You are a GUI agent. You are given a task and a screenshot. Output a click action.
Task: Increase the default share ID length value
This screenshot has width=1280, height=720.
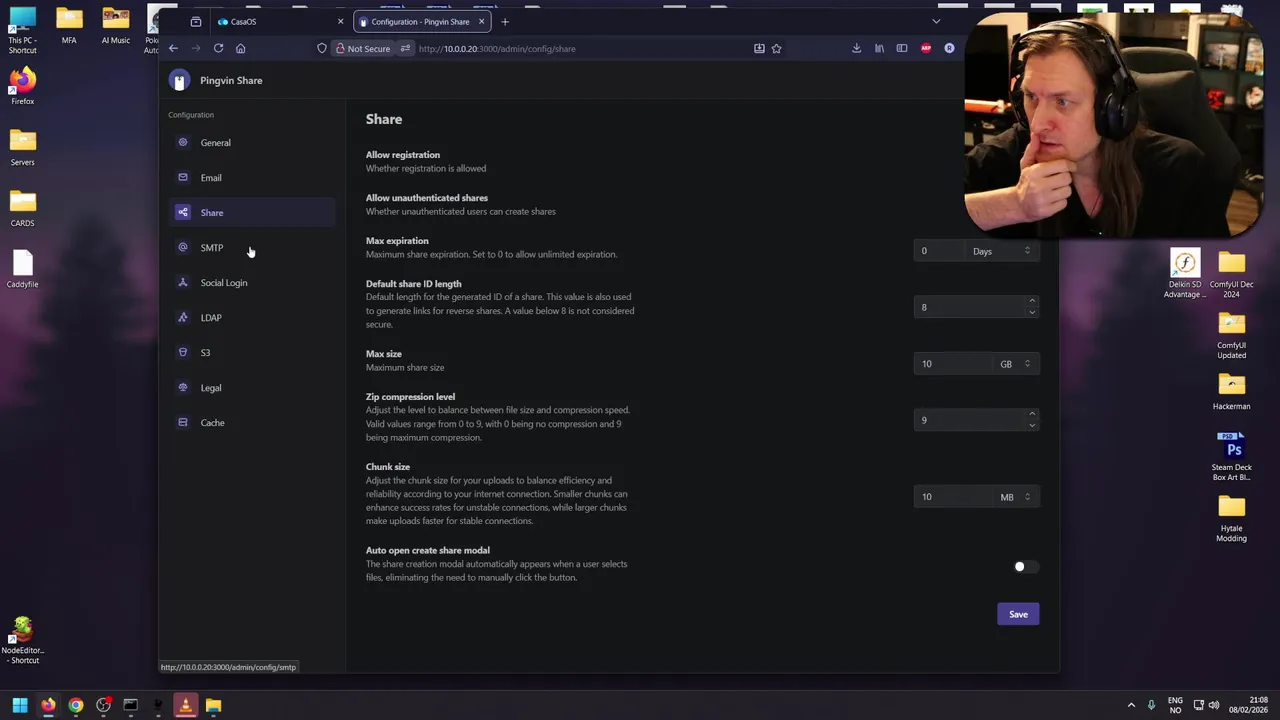1032,302
